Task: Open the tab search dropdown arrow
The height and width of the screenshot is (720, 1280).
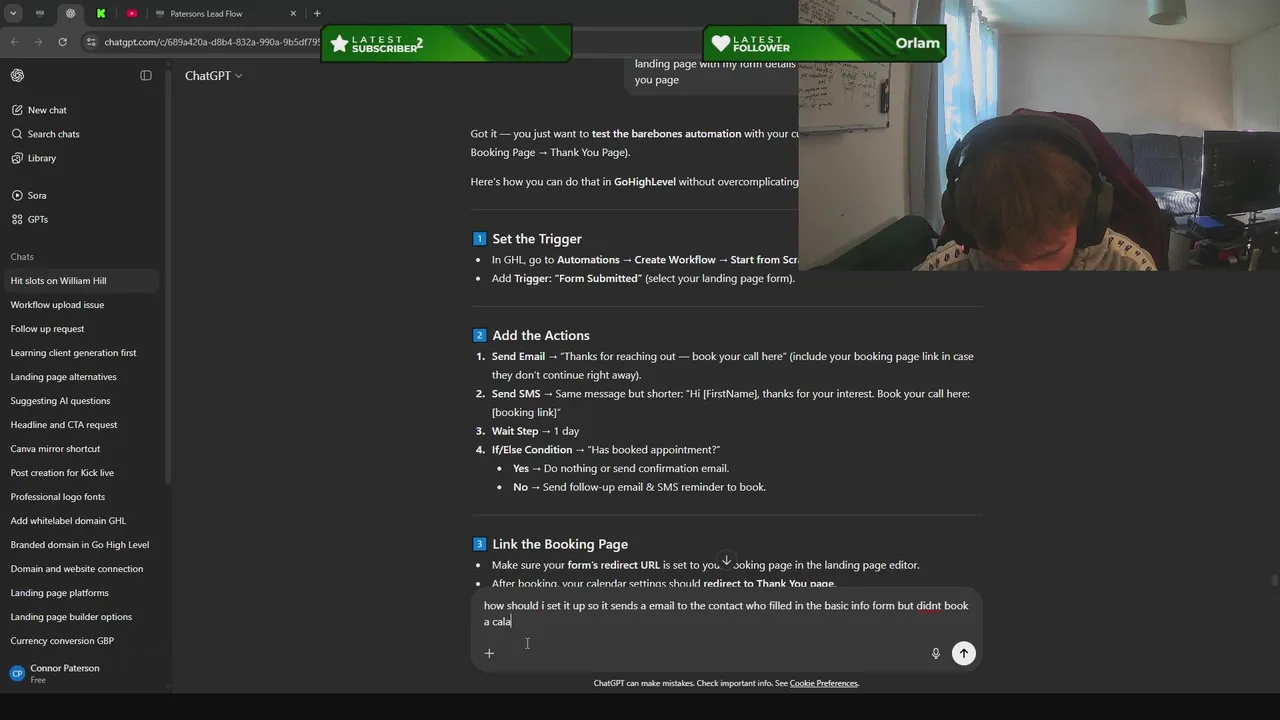Action: click(x=13, y=14)
